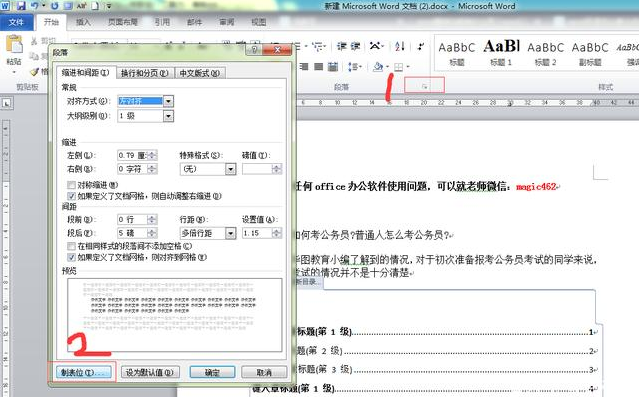Click the Format Painter brush icon
The width and height of the screenshot is (640, 397).
coord(35,72)
